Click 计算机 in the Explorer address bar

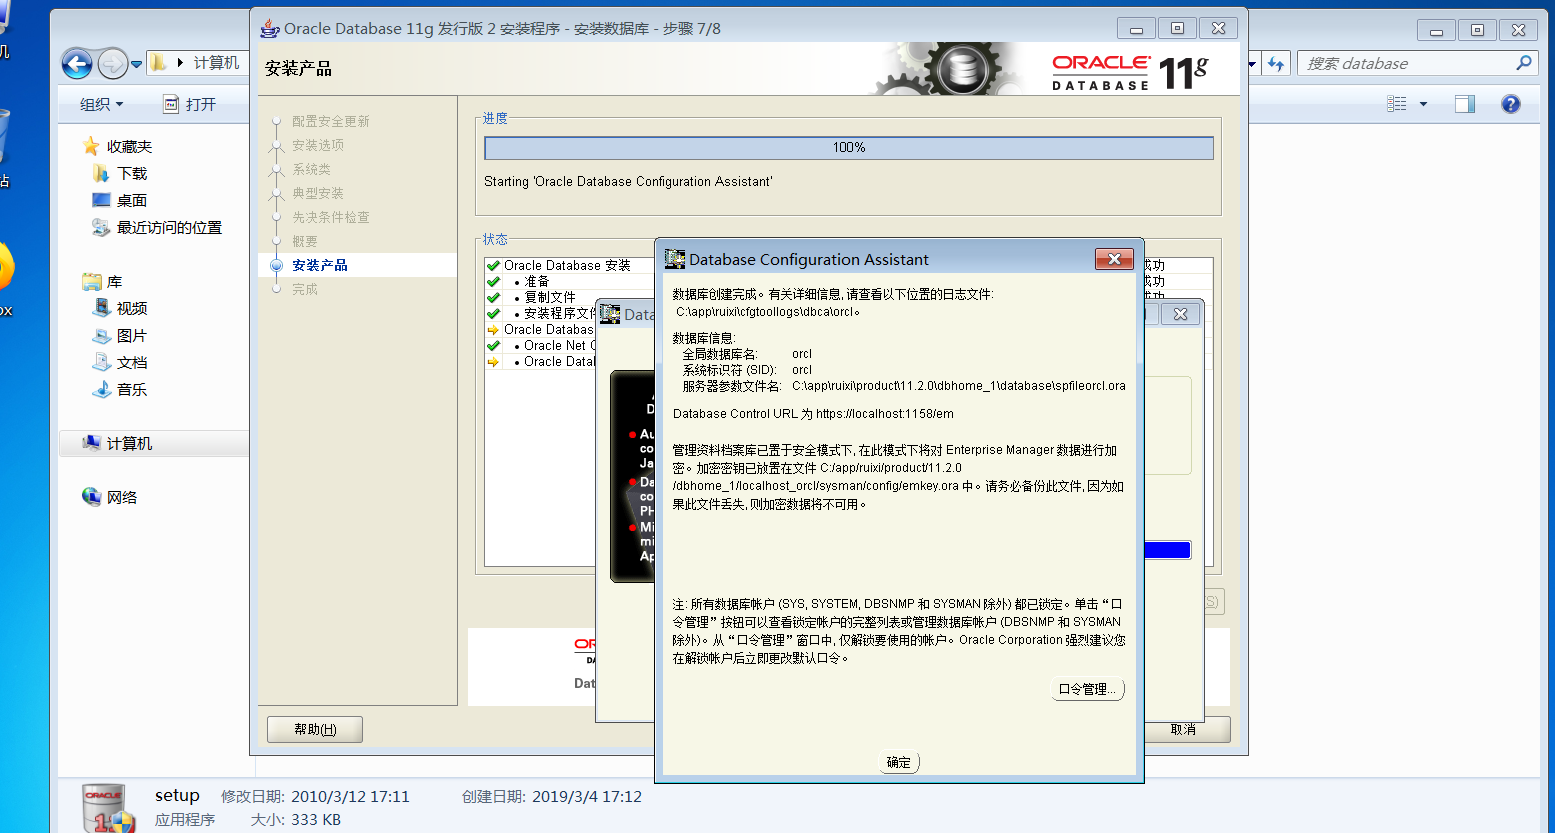pos(216,62)
